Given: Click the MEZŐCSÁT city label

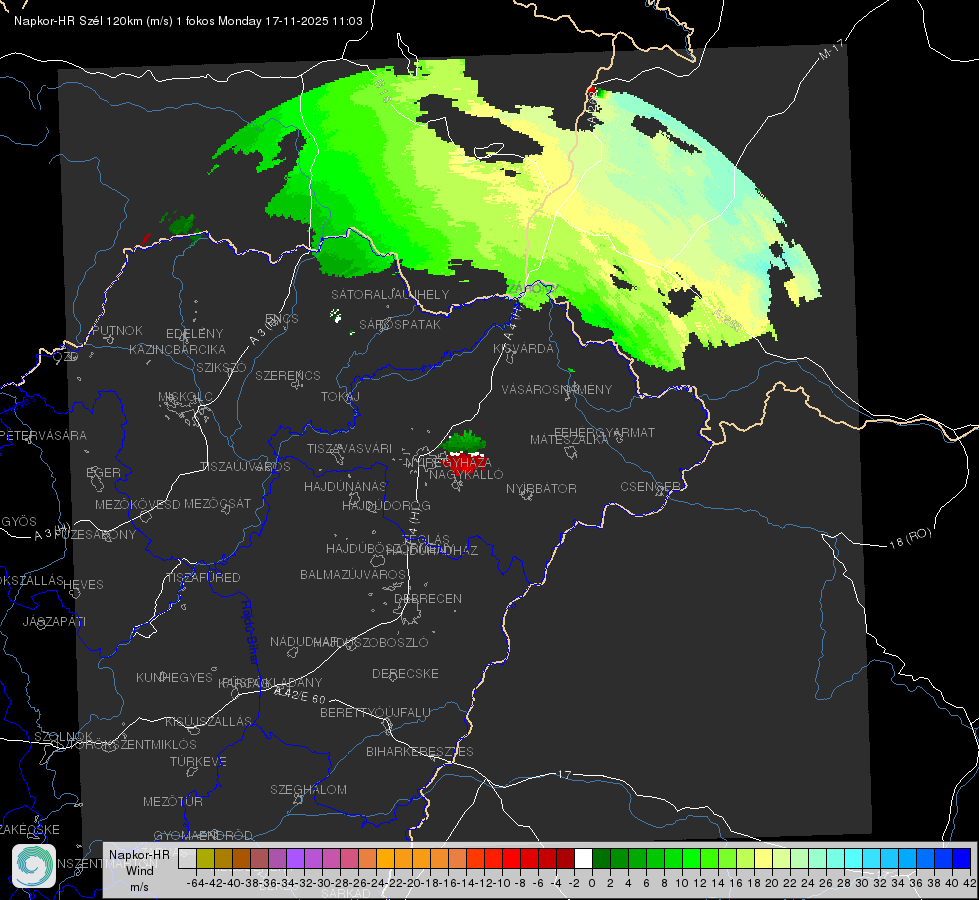Looking at the screenshot, I should pyautogui.click(x=218, y=503).
